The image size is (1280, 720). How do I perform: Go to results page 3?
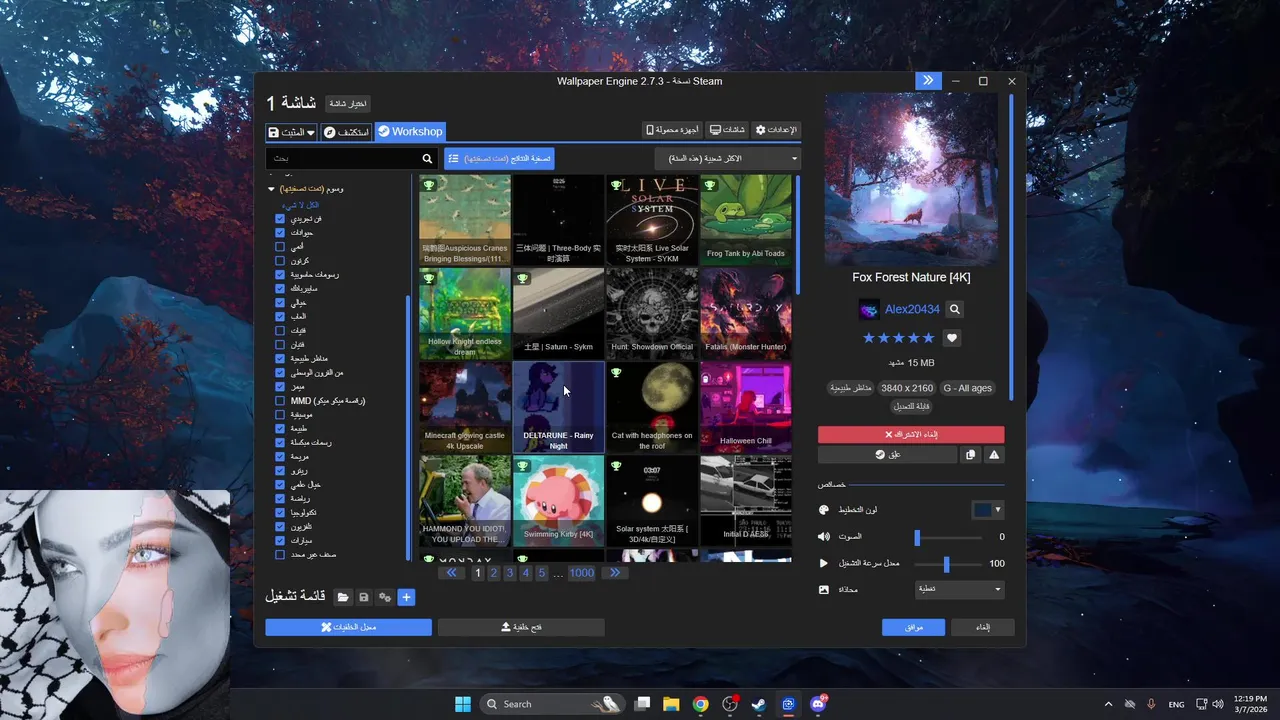click(x=510, y=573)
